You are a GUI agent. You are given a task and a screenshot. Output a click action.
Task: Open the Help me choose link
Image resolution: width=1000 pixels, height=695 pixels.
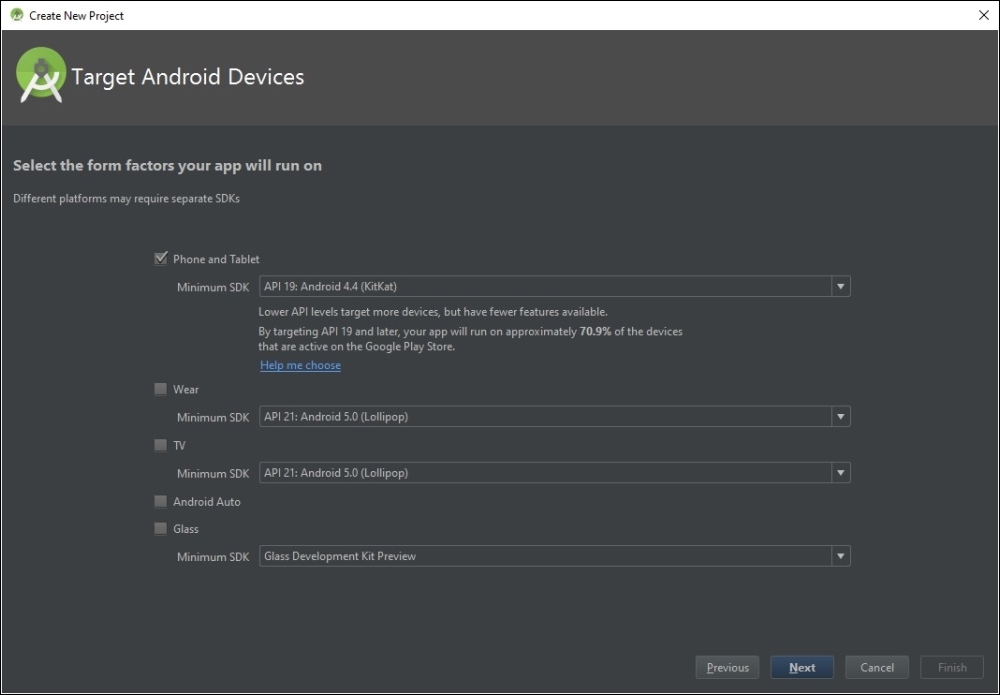pyautogui.click(x=300, y=365)
